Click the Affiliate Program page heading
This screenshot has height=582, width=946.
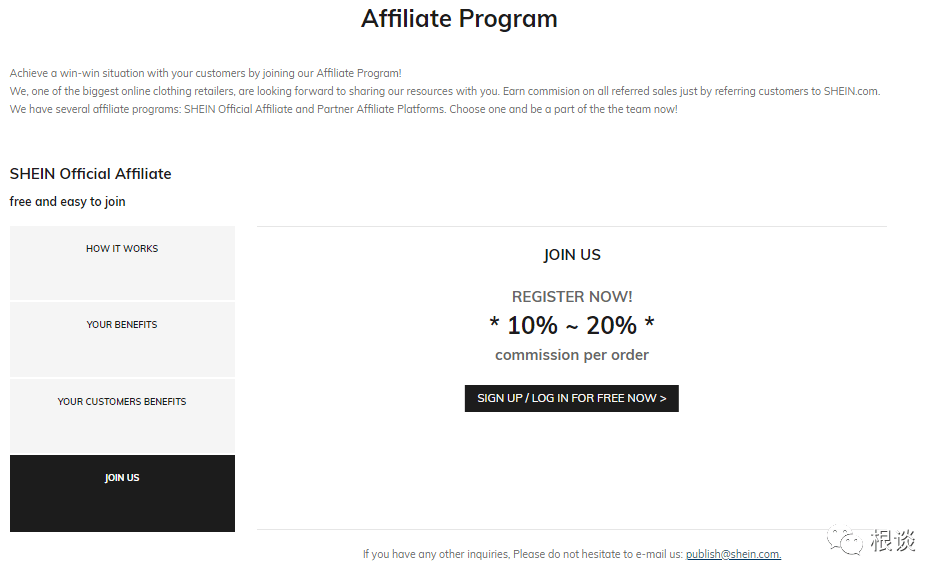click(459, 19)
